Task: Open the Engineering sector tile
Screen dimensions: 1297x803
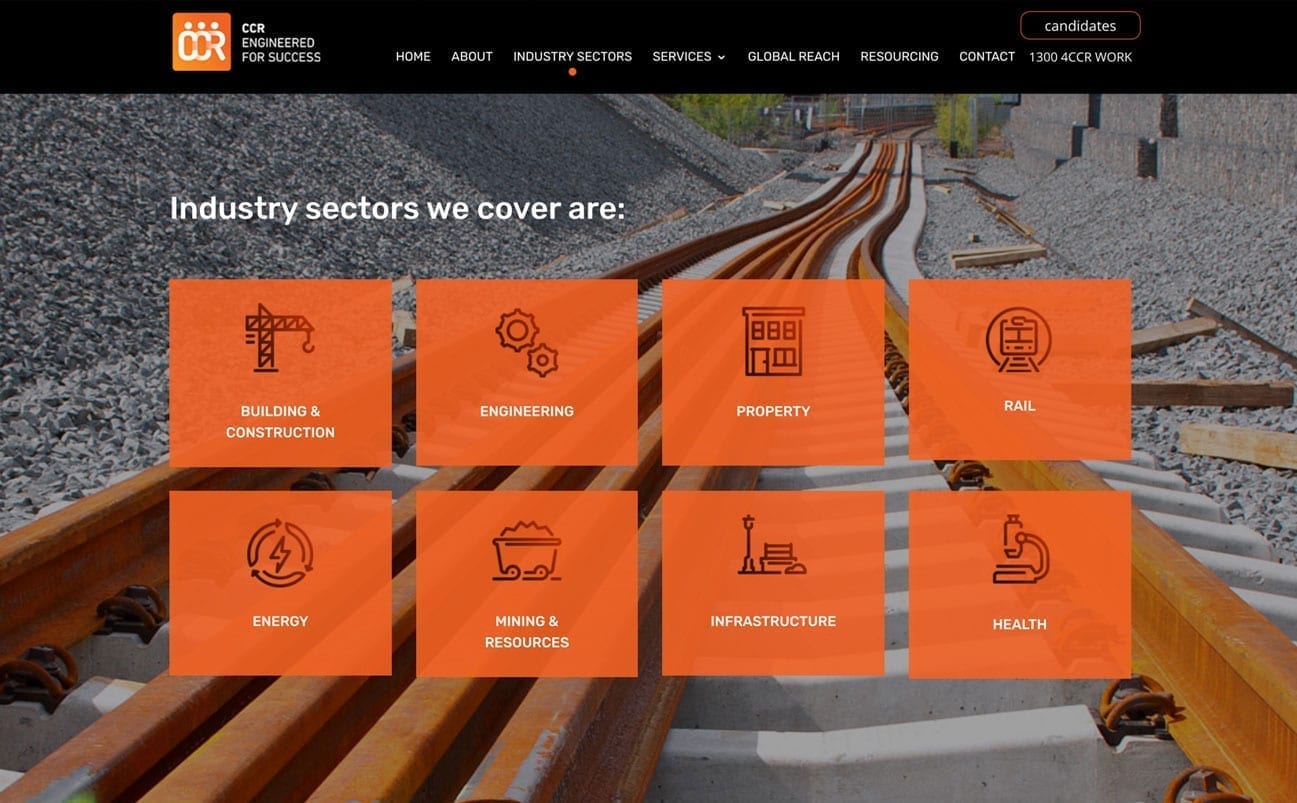Action: [526, 410]
